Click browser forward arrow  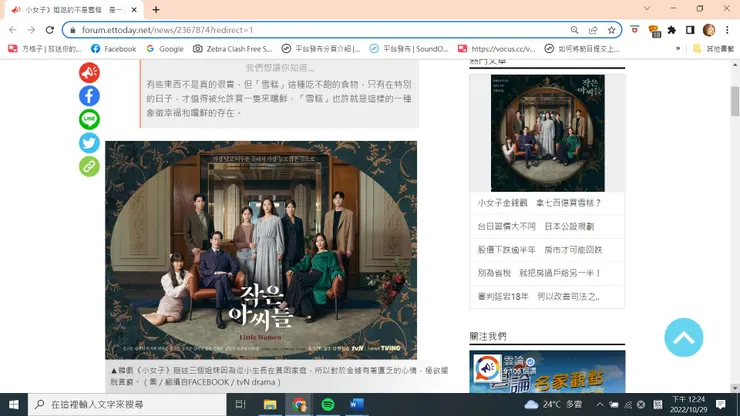31,30
